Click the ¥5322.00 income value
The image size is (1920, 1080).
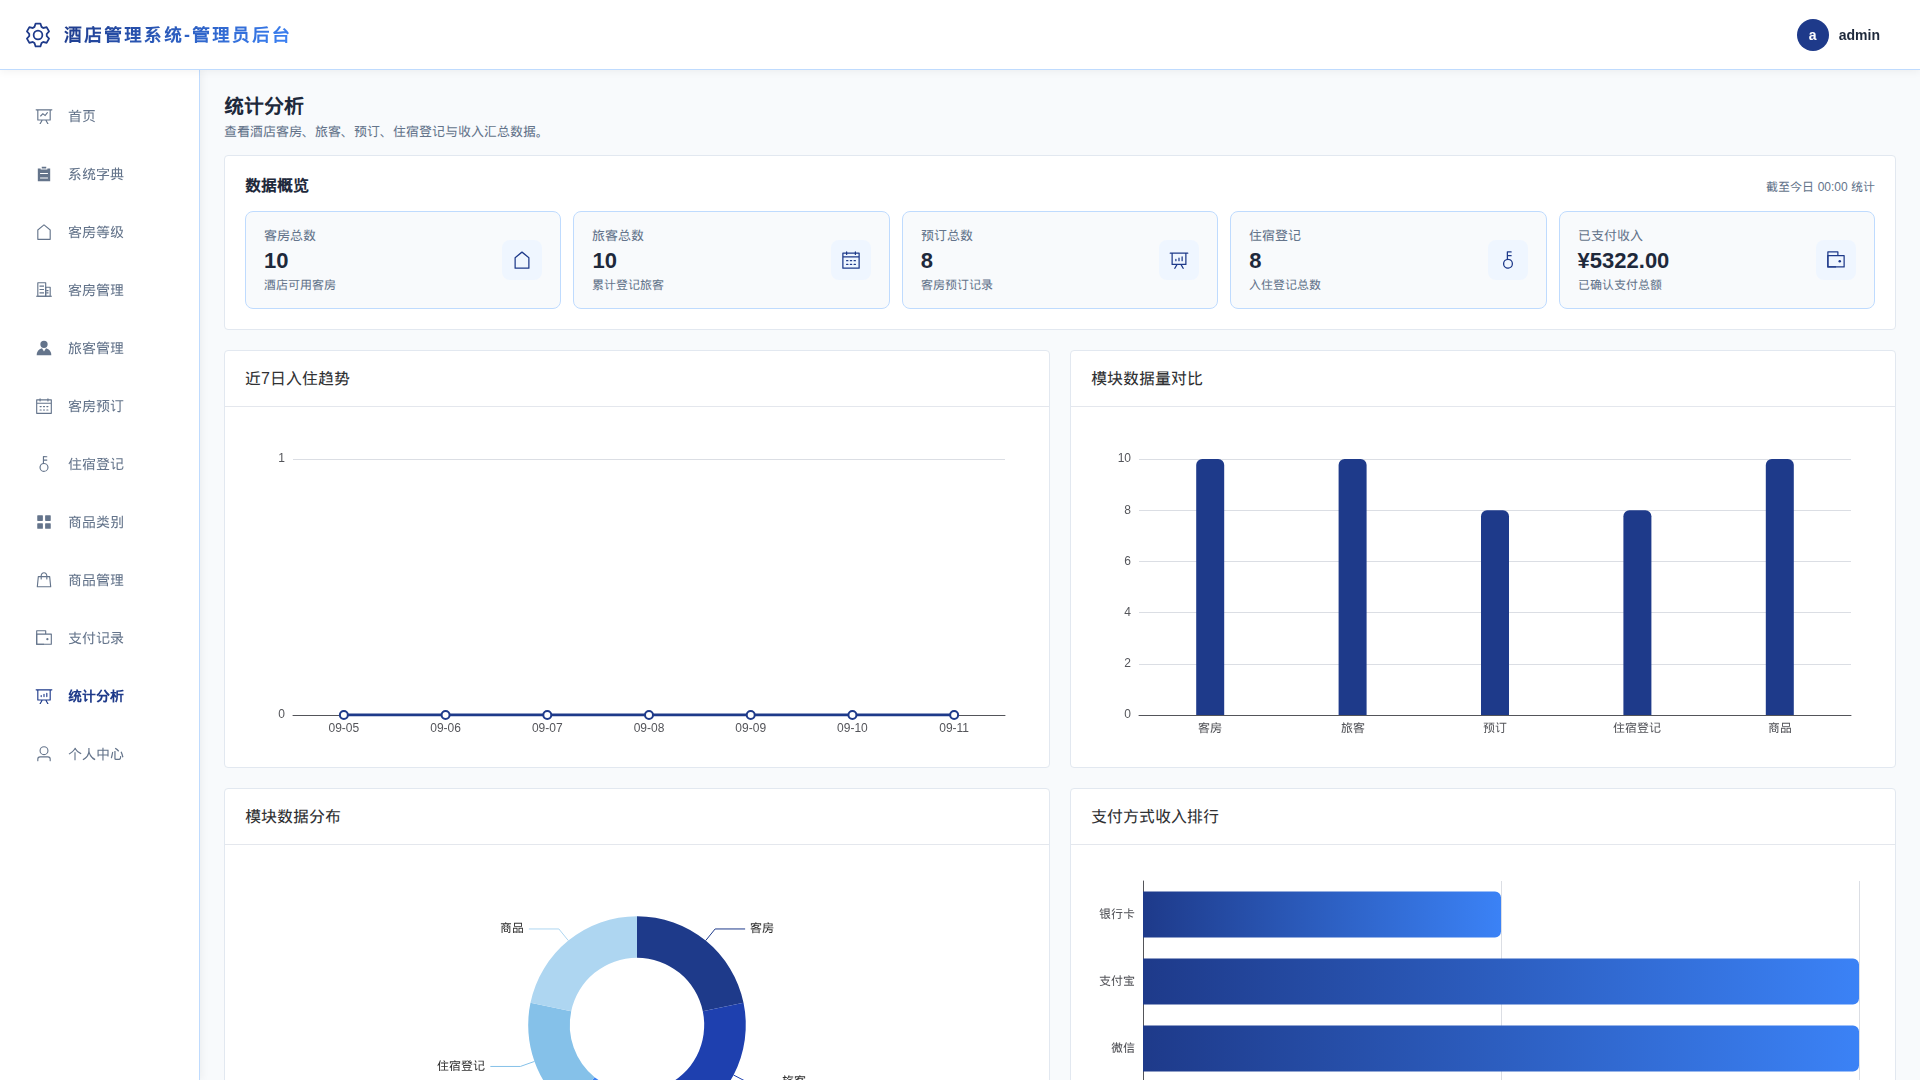(x=1623, y=260)
